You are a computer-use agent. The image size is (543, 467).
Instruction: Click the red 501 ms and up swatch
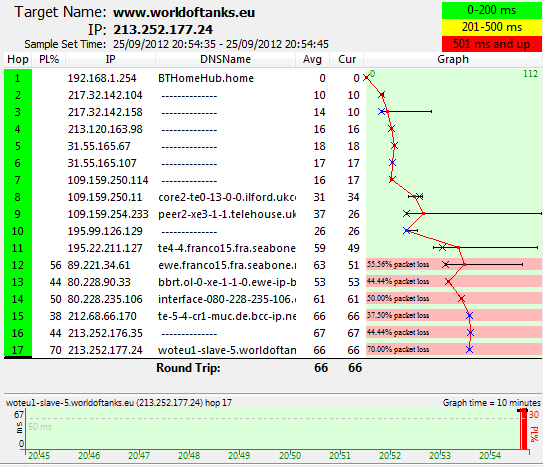492,44
